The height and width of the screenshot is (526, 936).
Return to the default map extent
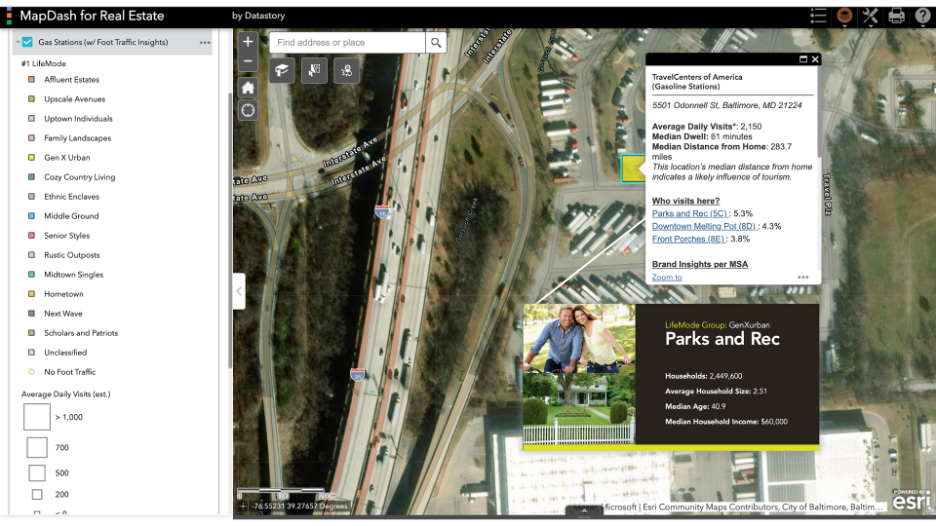click(248, 88)
